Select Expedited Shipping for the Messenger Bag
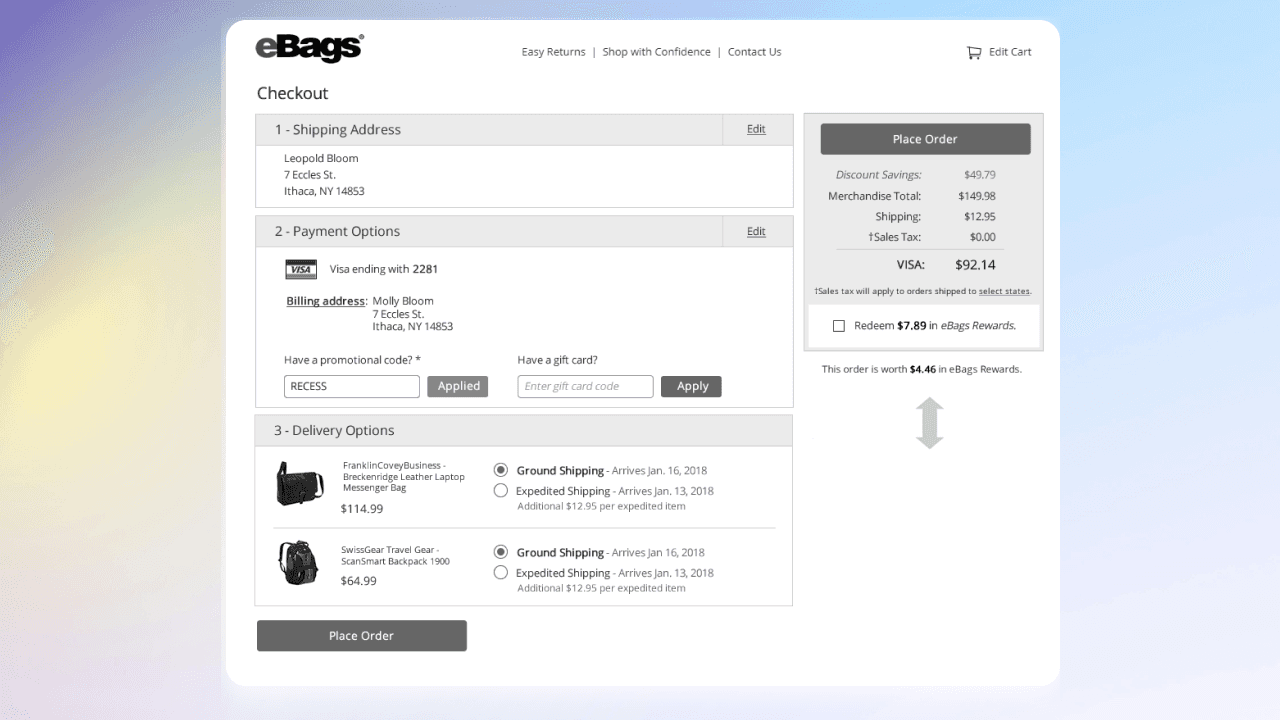The image size is (1280, 720). click(501, 491)
